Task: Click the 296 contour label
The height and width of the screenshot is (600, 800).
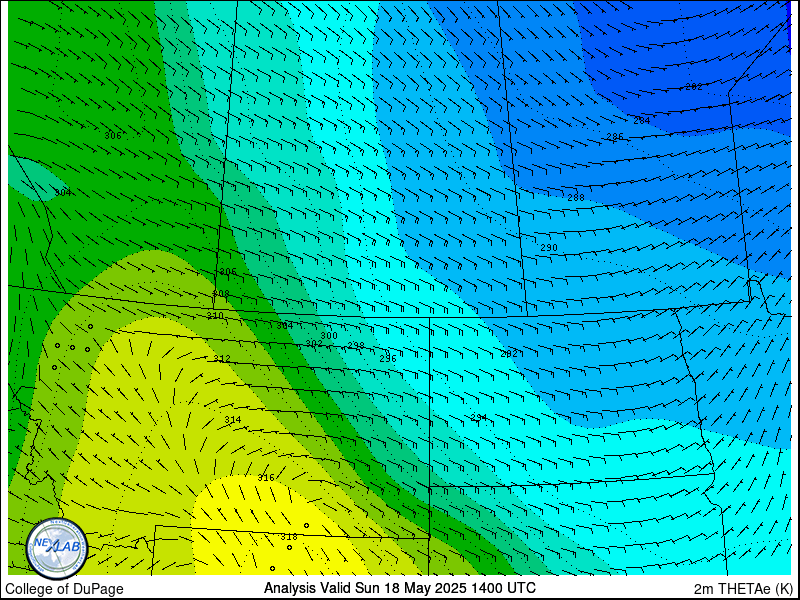Action: pos(388,359)
